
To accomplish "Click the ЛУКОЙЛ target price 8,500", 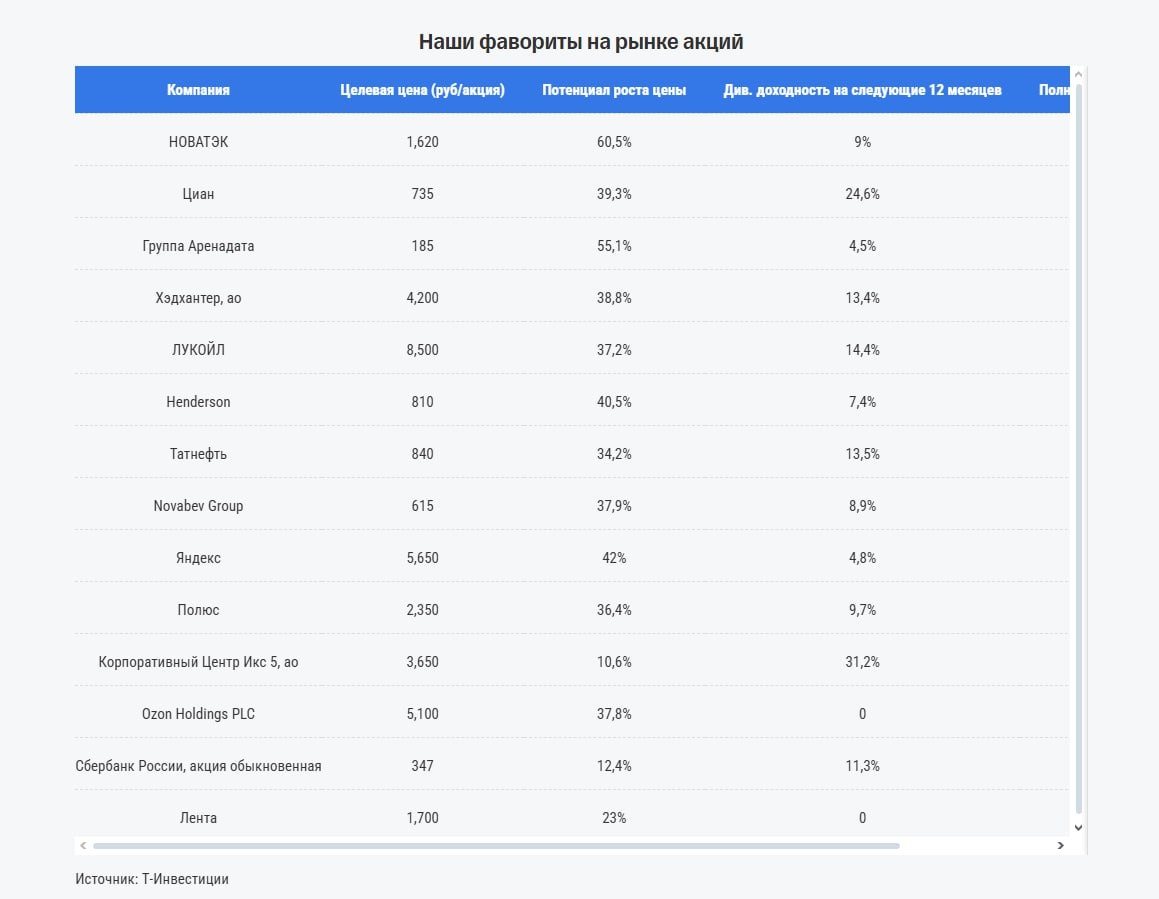I will (422, 350).
